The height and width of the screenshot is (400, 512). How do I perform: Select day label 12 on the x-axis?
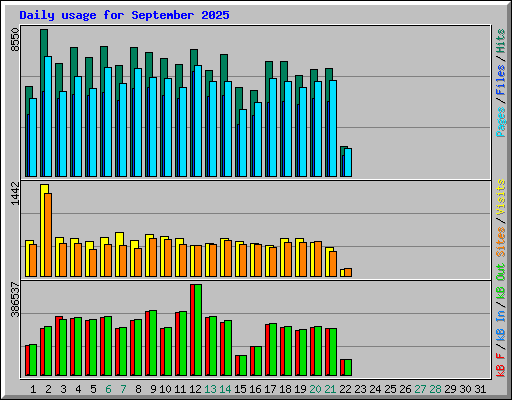pyautogui.click(x=195, y=389)
